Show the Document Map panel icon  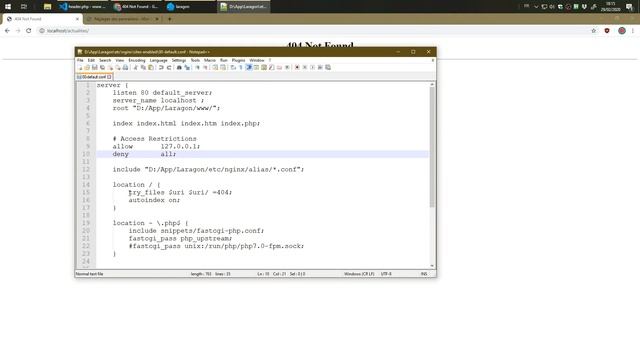pos(264,67)
